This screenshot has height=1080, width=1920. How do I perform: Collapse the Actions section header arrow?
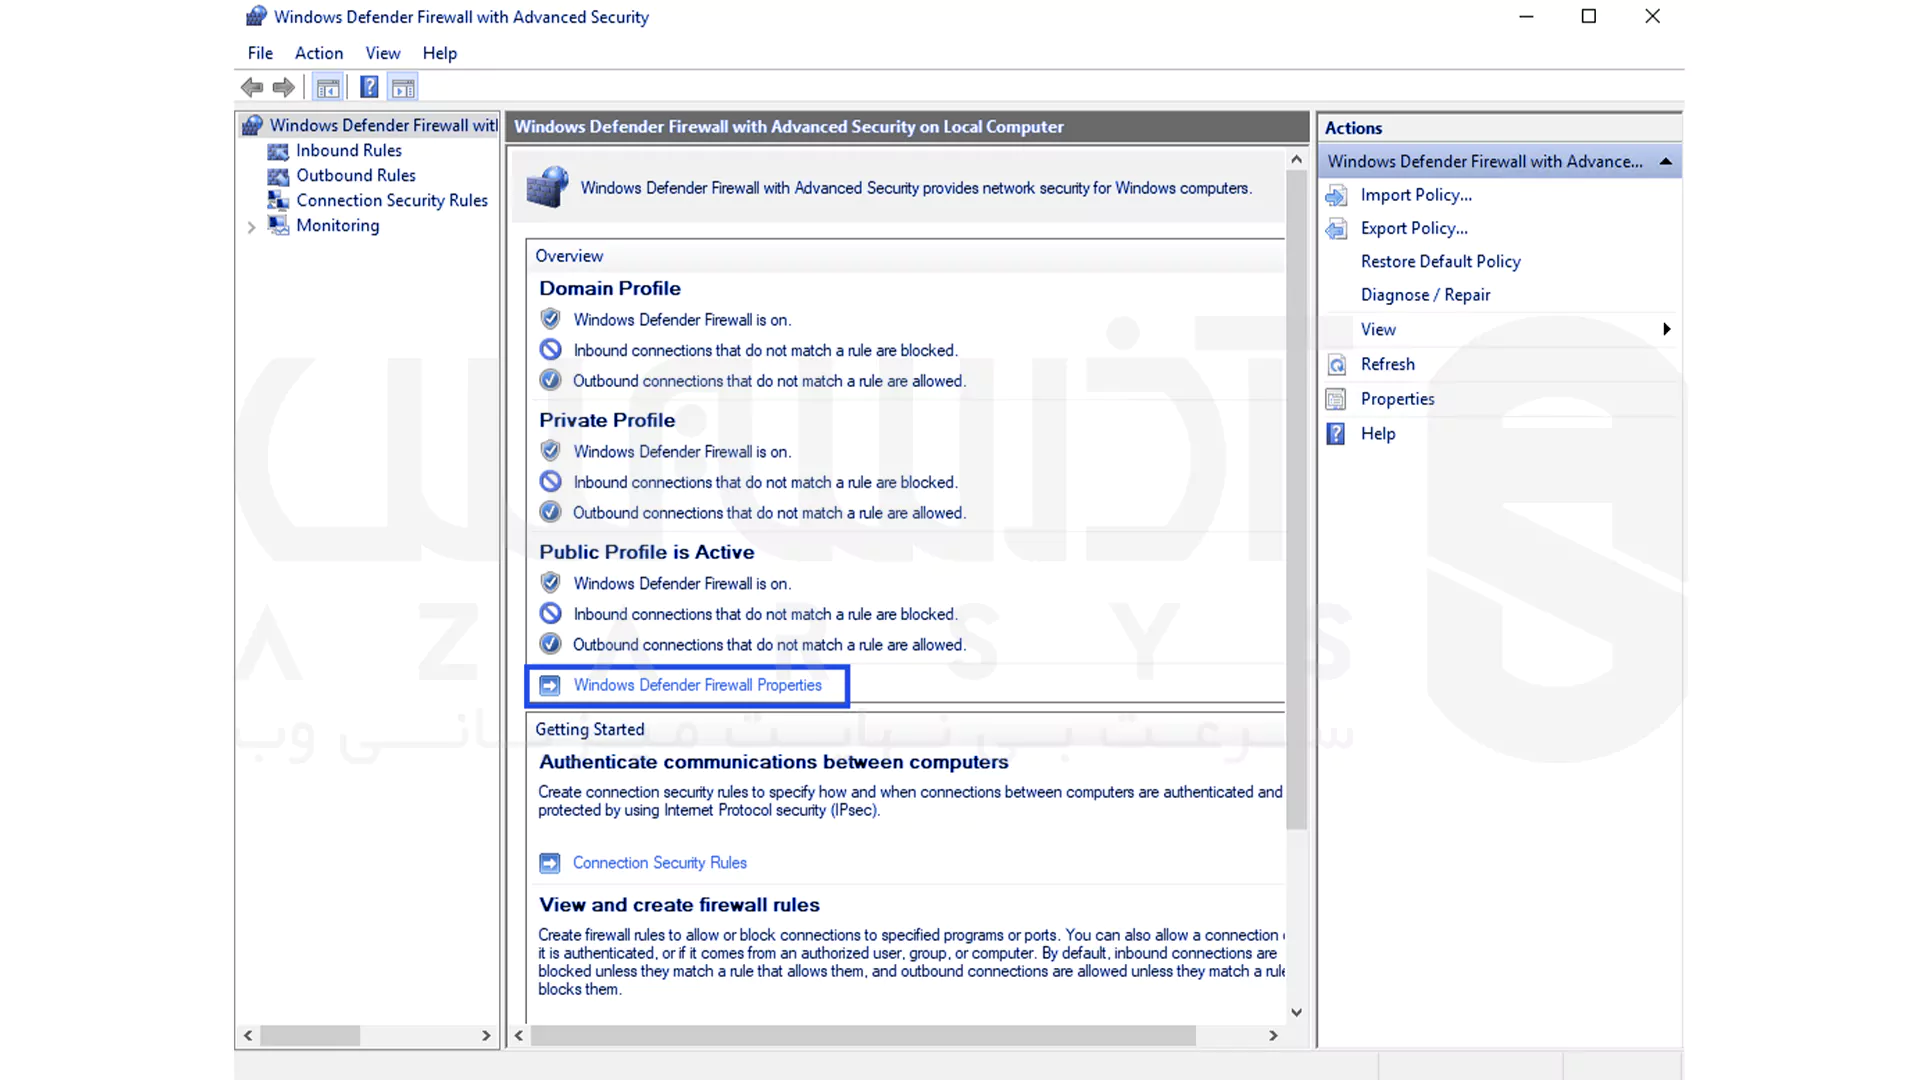click(1665, 162)
